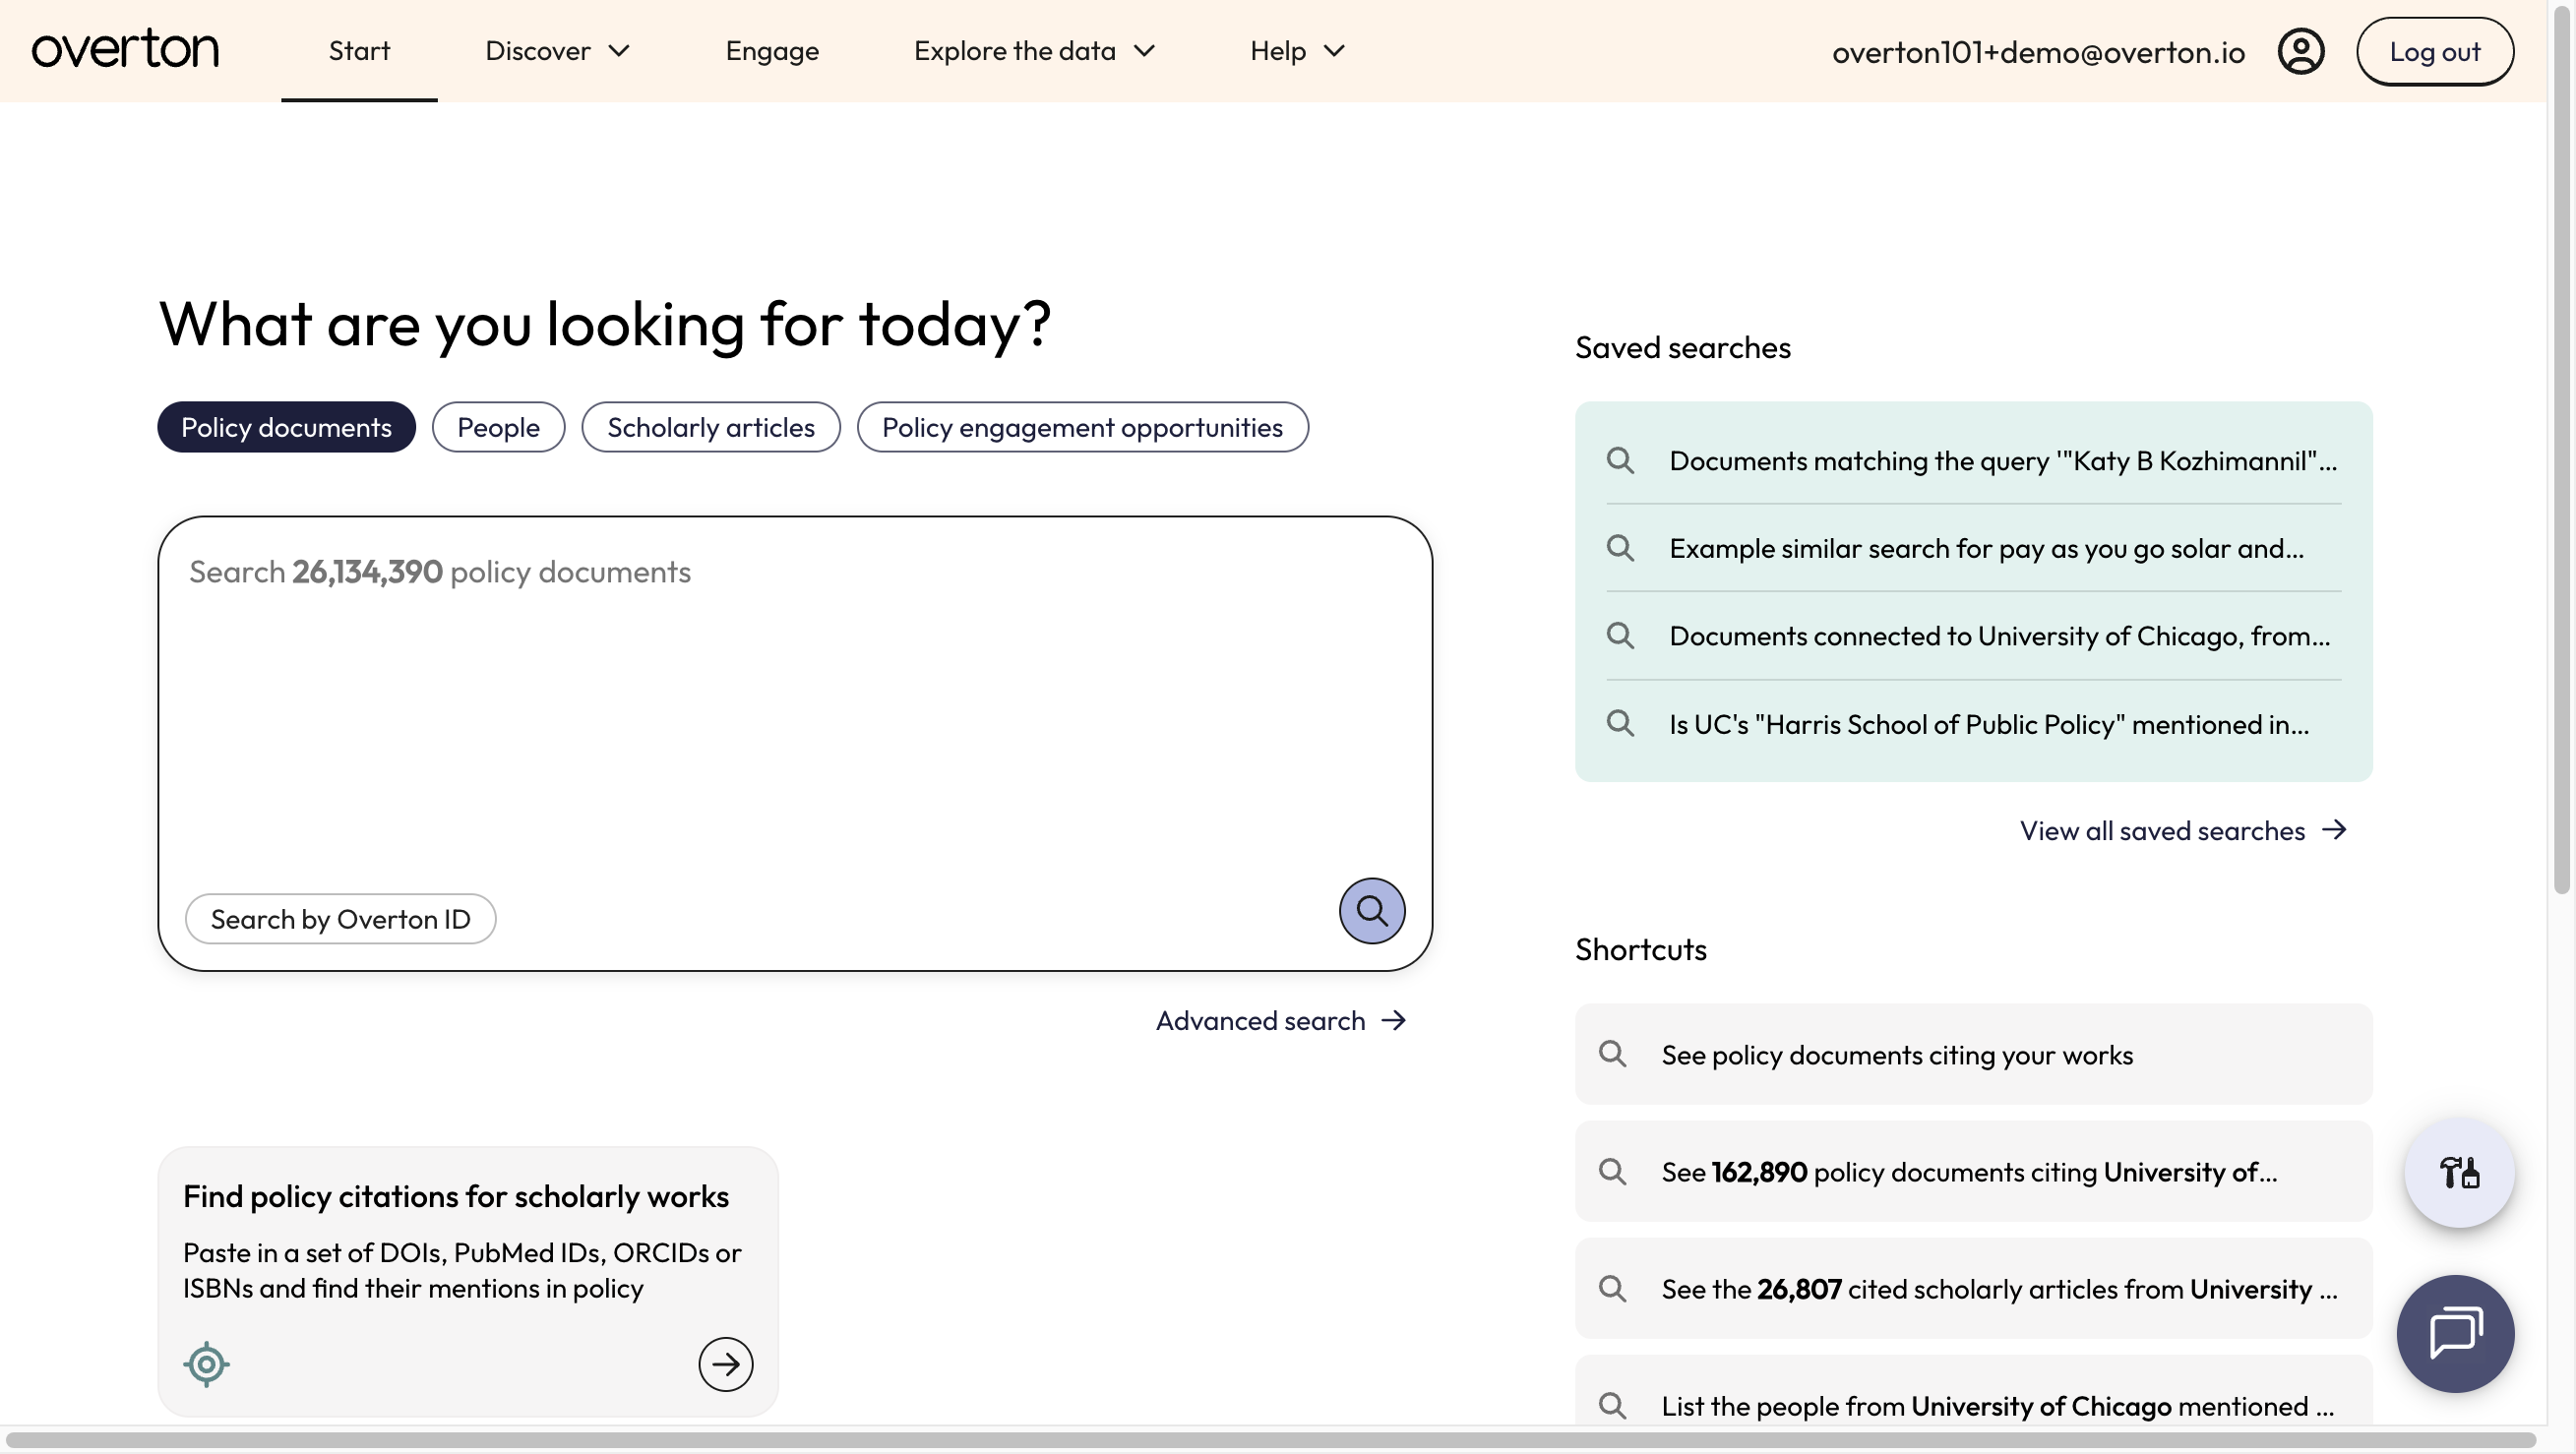2576x1454 pixels.
Task: Open the tools floating button
Action: (x=2458, y=1172)
